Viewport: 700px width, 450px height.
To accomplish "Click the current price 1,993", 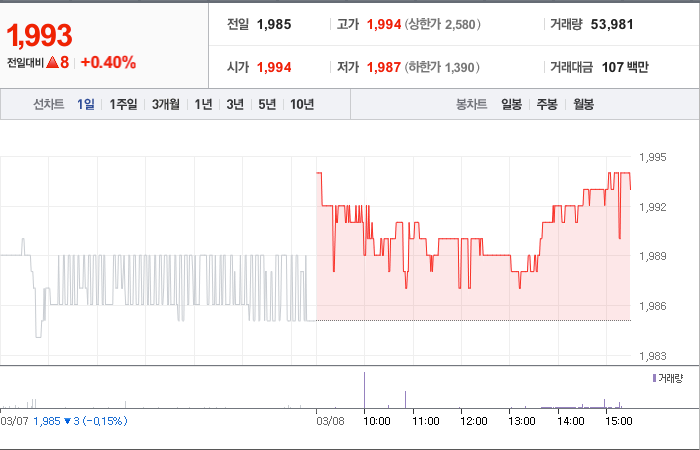I will [x=39, y=36].
